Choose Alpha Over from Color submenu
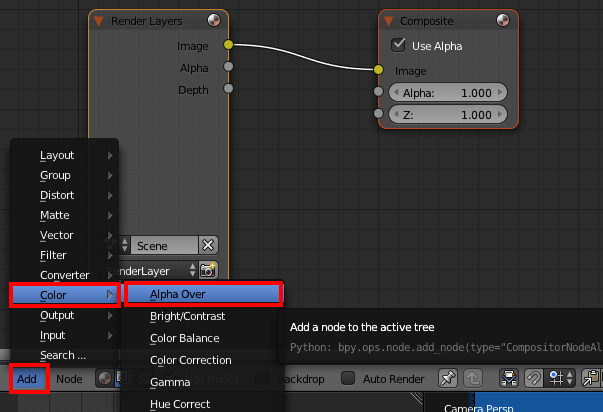Image resolution: width=603 pixels, height=412 pixels. (203, 294)
